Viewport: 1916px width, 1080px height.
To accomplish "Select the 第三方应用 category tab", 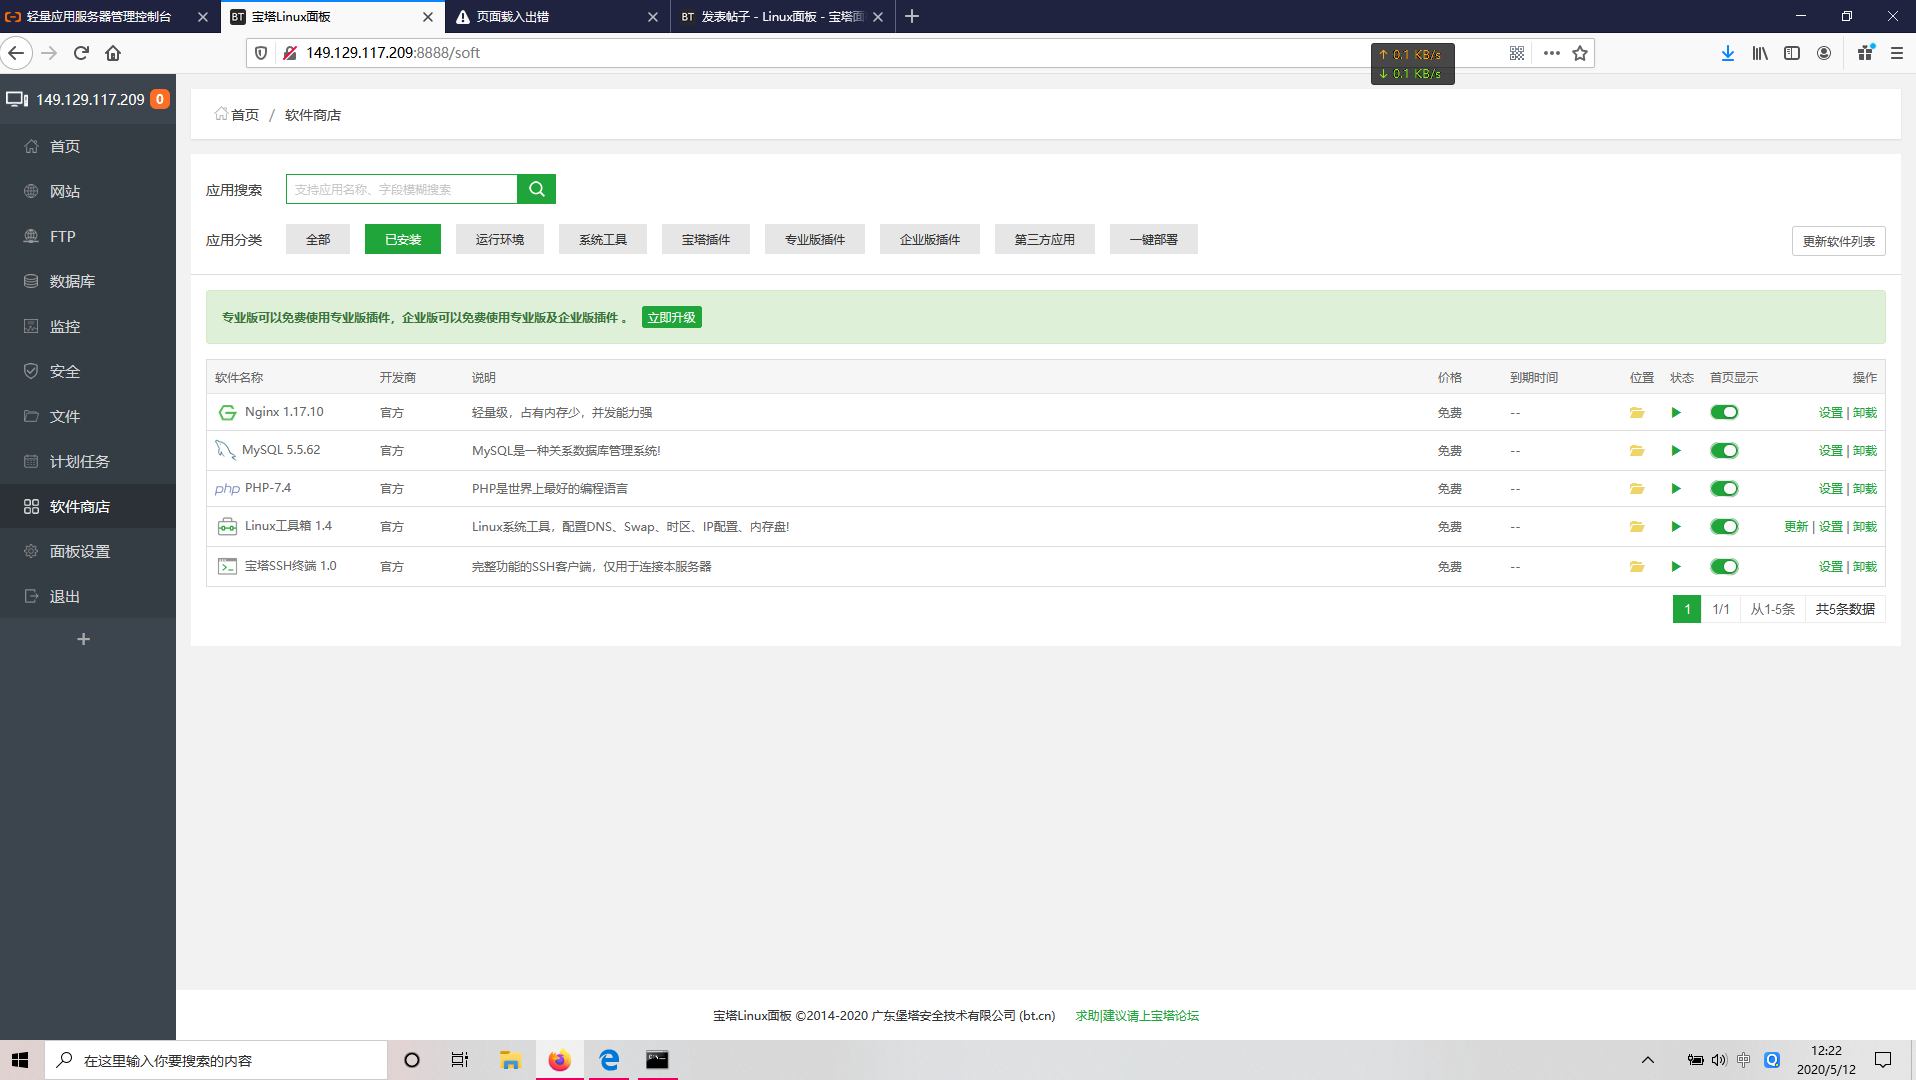I will [1045, 239].
